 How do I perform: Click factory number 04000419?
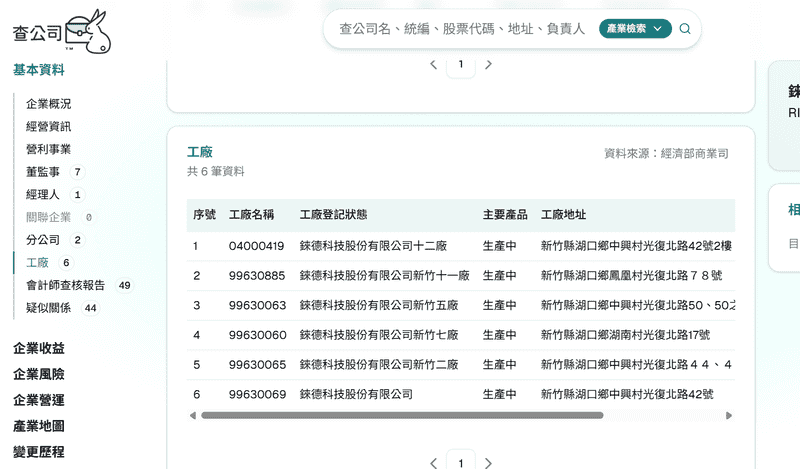257,246
